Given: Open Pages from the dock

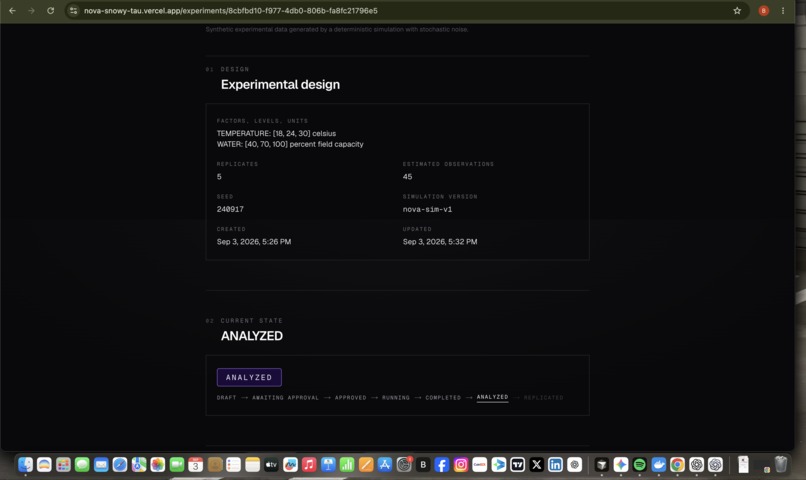Looking at the screenshot, I should click(x=365, y=465).
